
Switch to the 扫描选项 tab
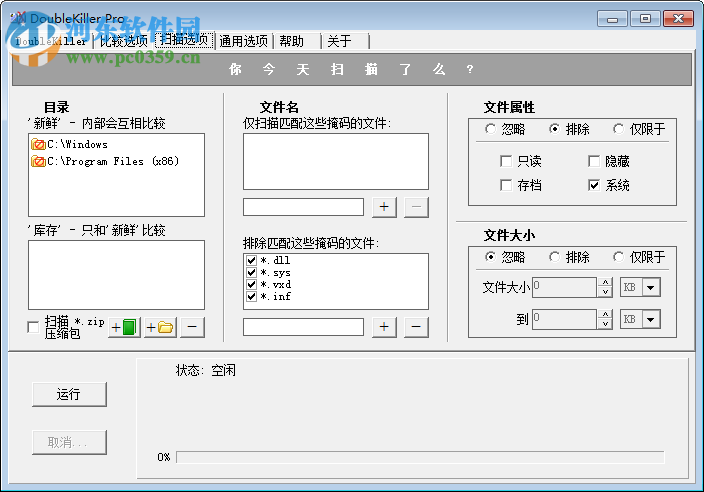(x=184, y=40)
